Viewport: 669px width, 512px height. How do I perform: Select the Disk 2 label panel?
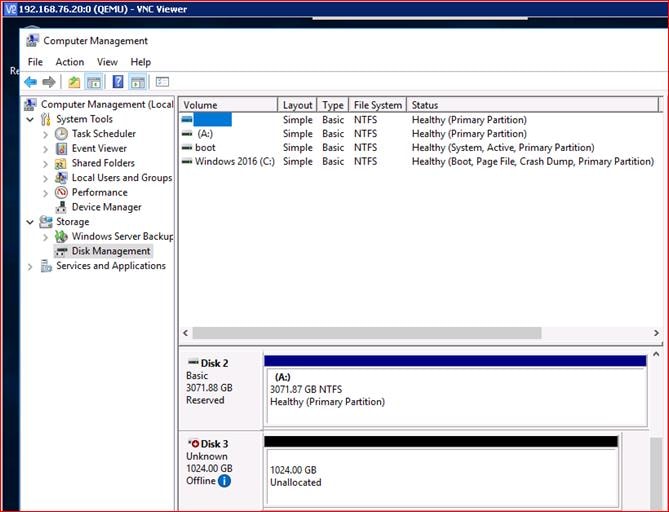[x=221, y=390]
